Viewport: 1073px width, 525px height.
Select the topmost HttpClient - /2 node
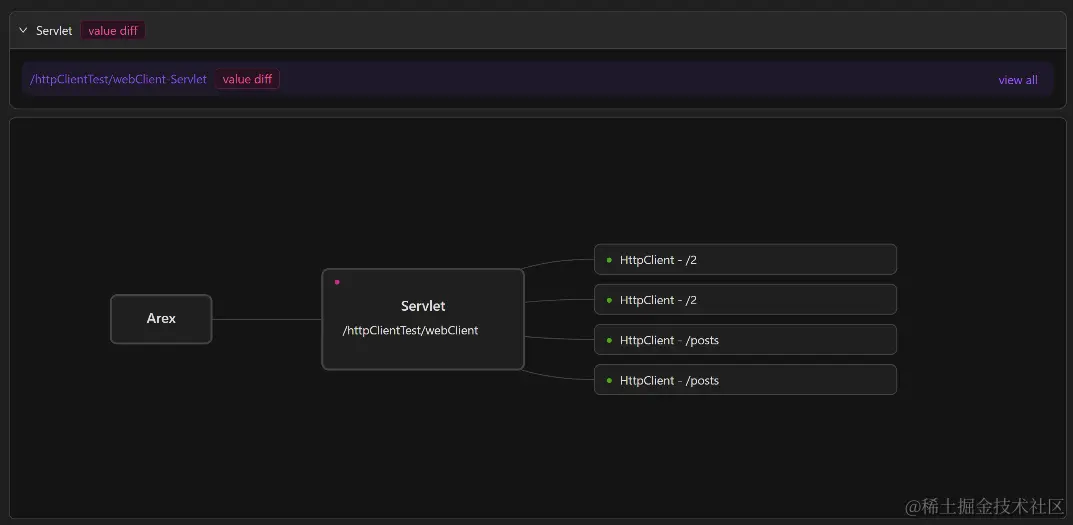[745, 259]
